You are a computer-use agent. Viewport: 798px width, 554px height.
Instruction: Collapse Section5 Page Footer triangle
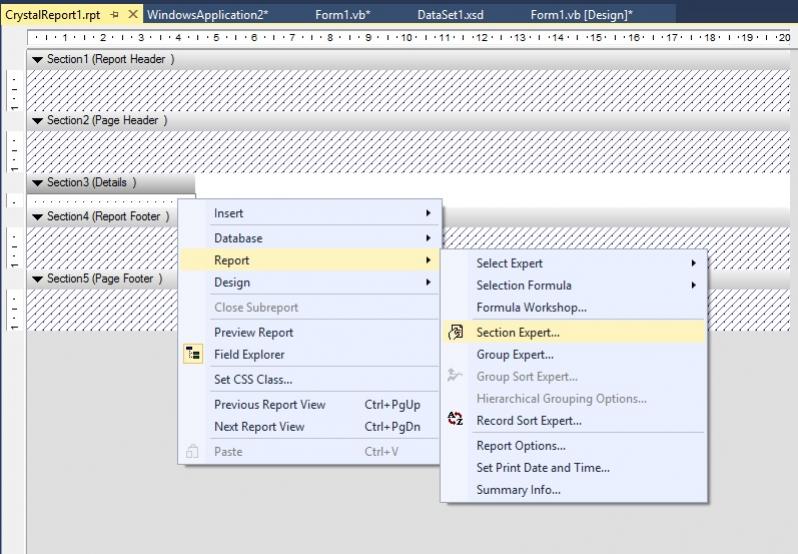(37, 279)
